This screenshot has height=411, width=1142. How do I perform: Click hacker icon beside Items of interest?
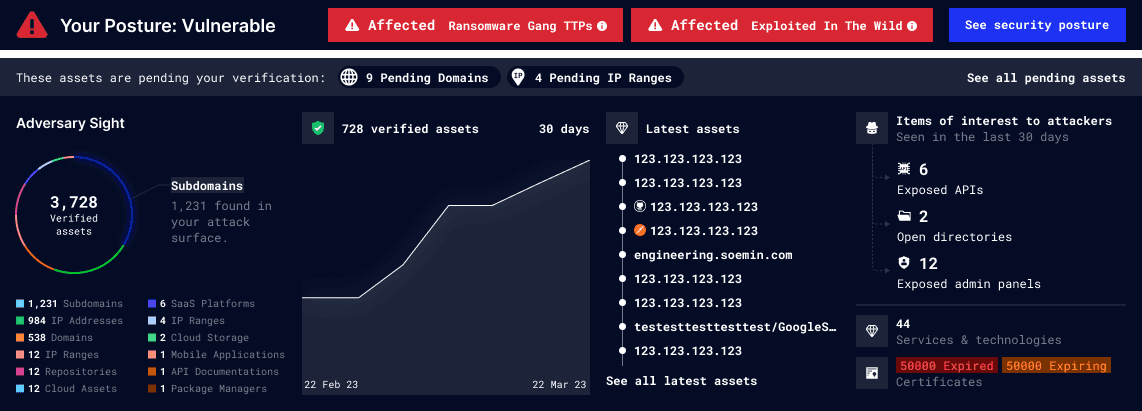coord(871,128)
